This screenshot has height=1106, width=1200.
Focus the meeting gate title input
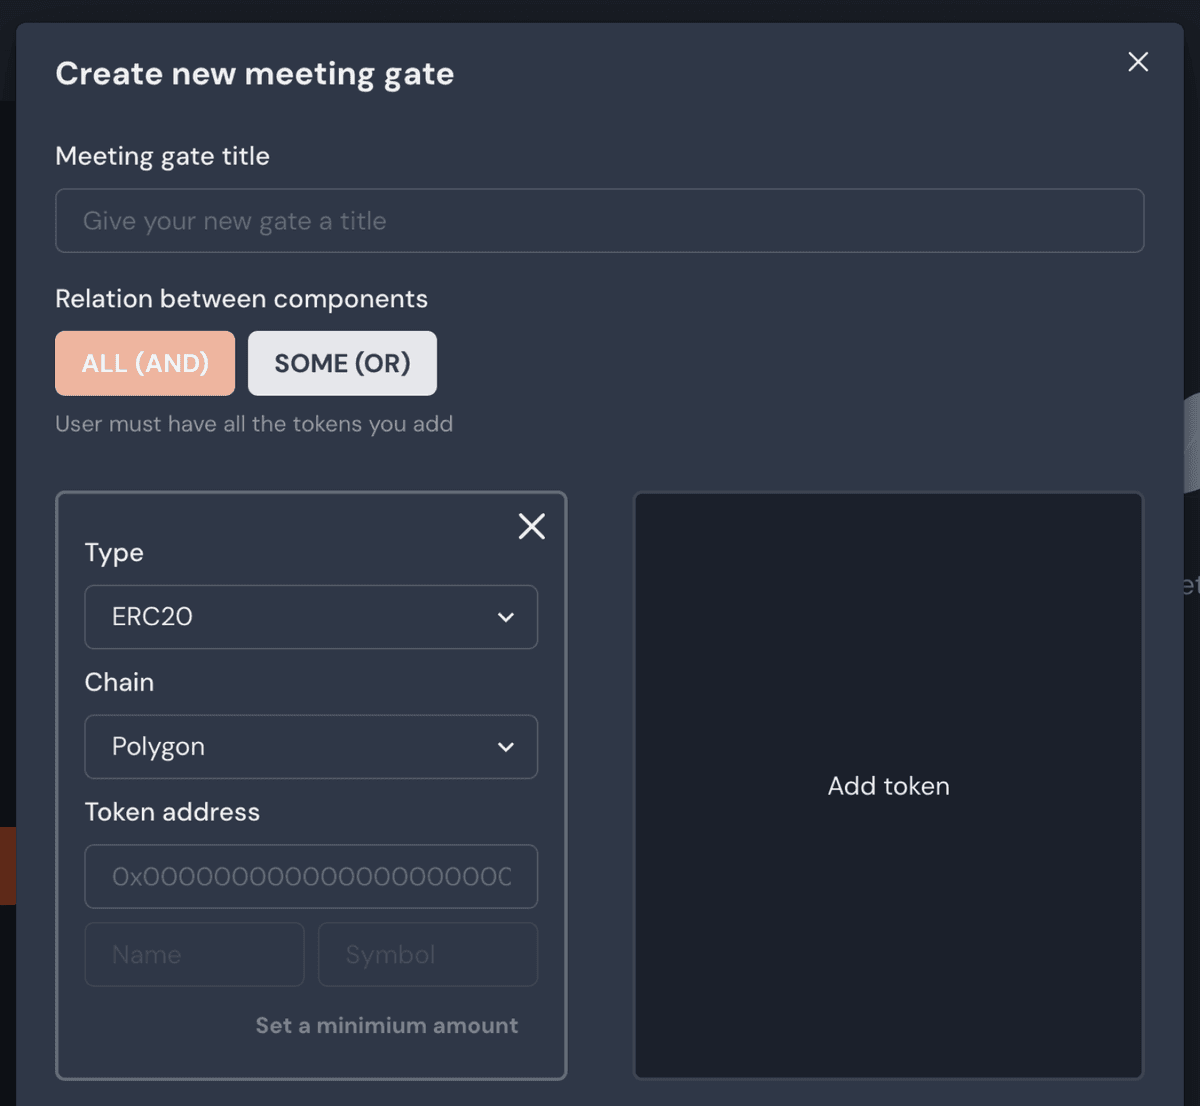coord(599,221)
